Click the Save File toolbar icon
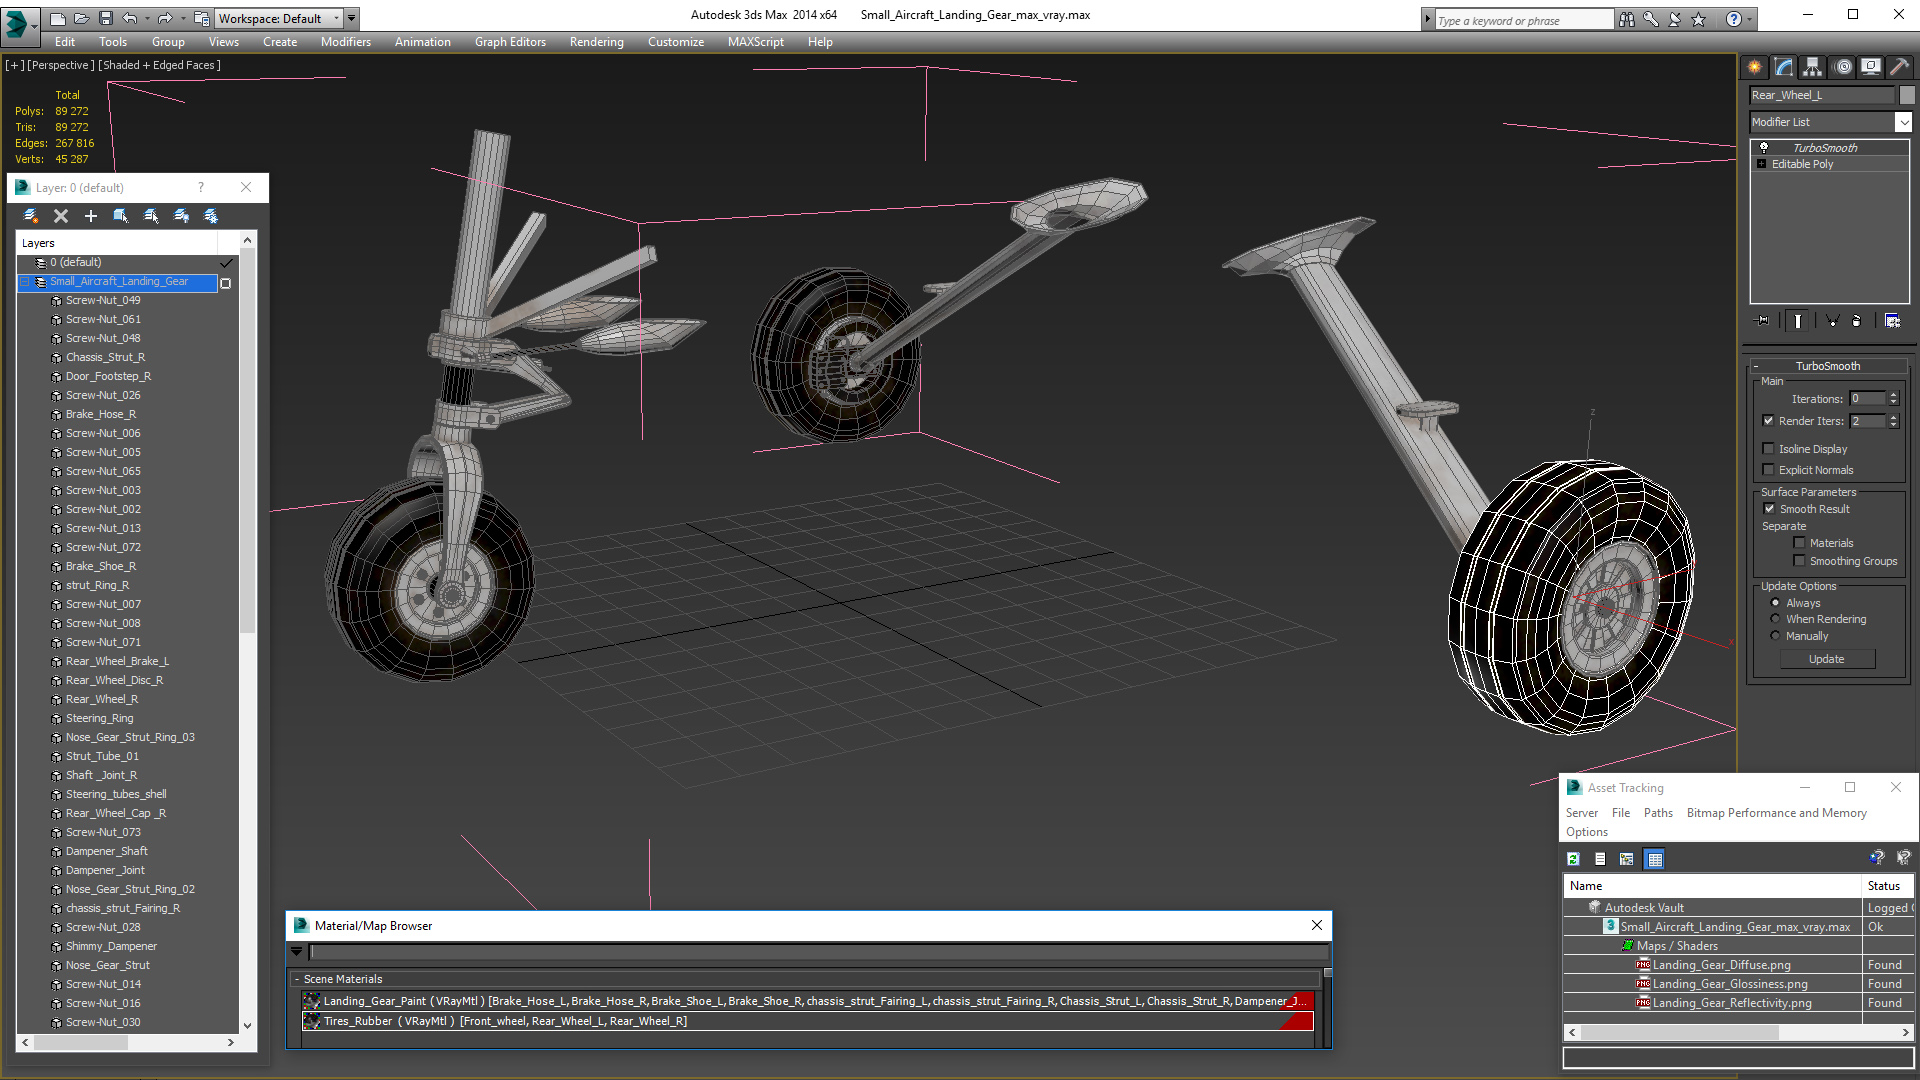1920x1080 pixels. point(105,18)
